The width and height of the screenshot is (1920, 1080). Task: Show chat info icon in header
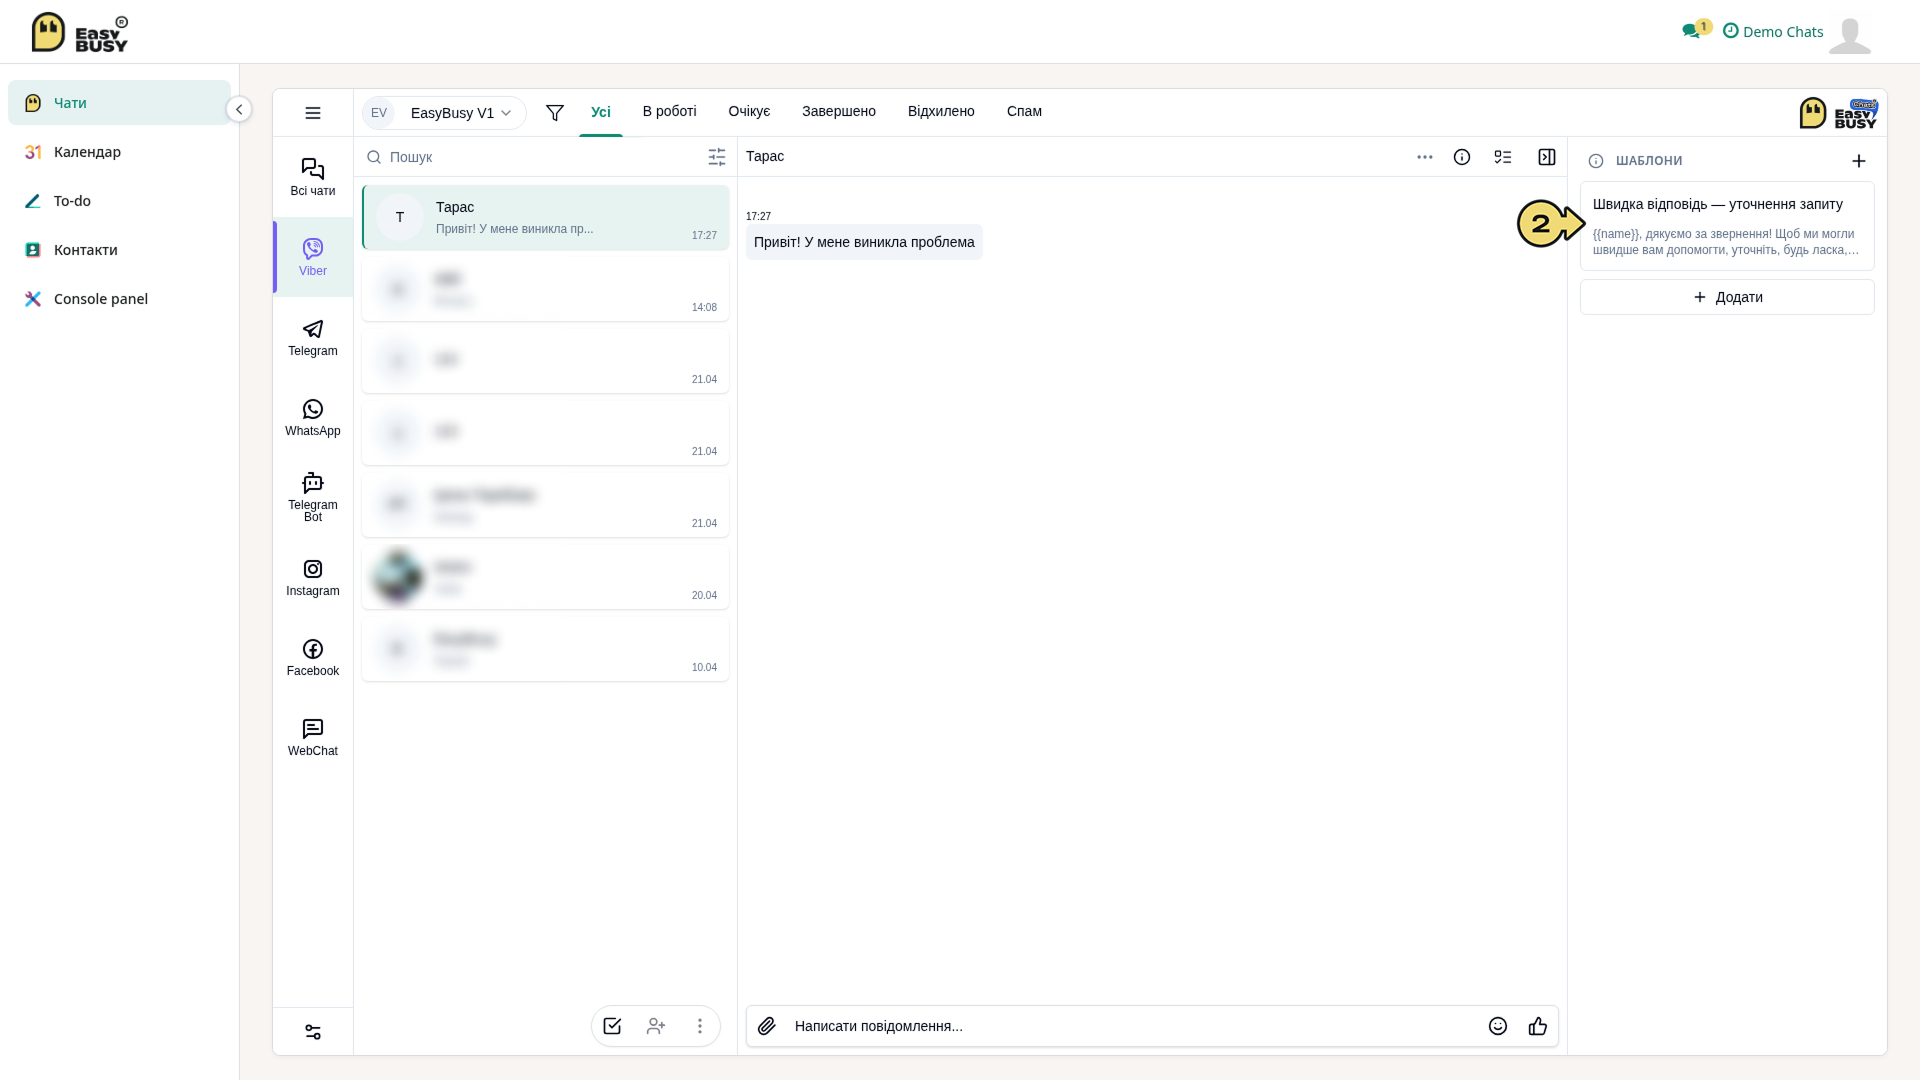[x=1462, y=157]
